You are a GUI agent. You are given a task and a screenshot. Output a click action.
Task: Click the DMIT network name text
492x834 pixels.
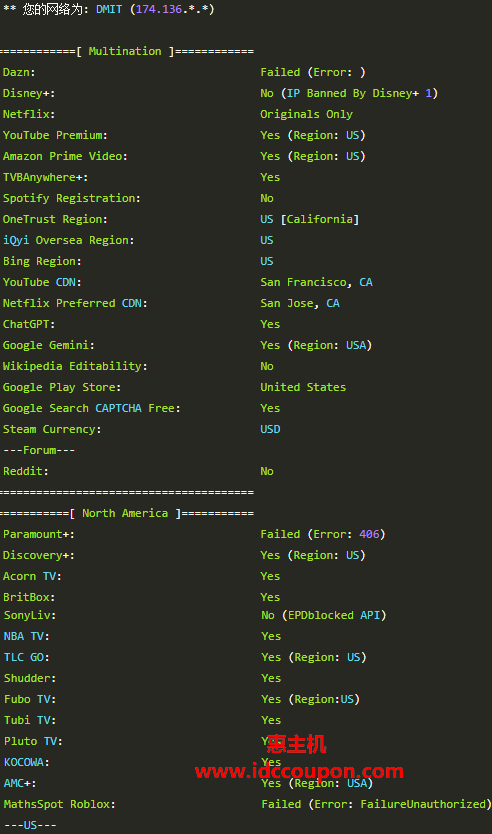[x=109, y=9]
